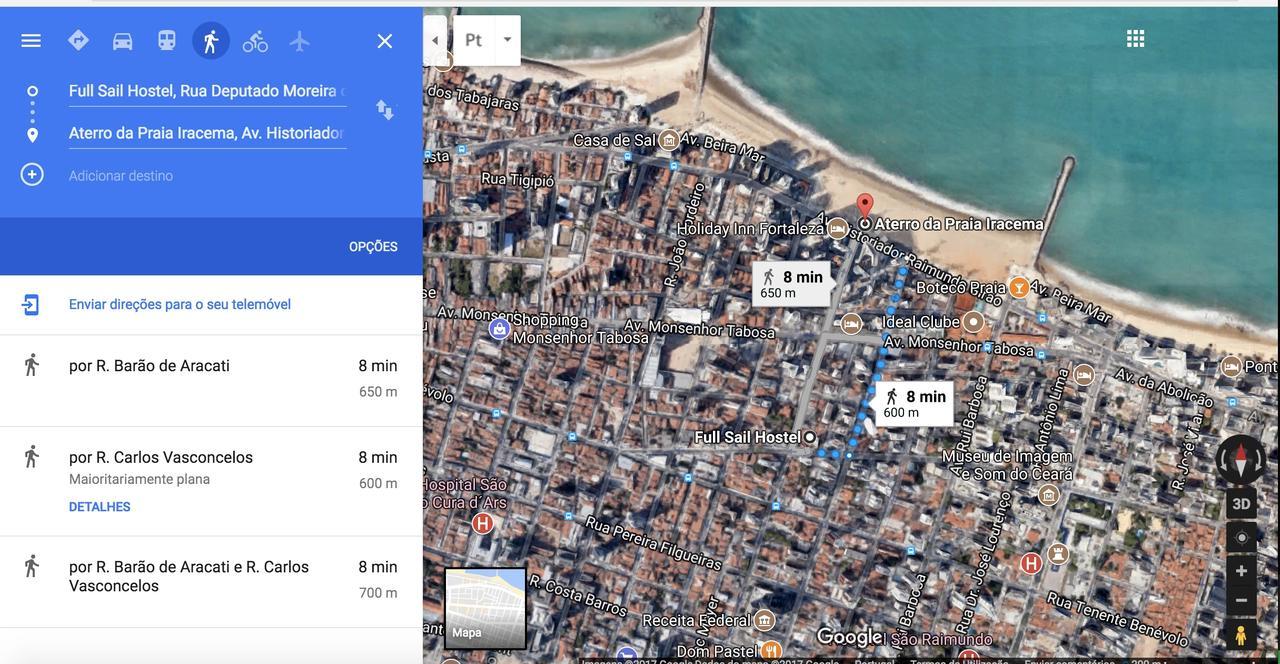Viewport: 1280px width, 664px height.
Task: Switch to Mapa view thumbnail
Action: pyautogui.click(x=485, y=608)
